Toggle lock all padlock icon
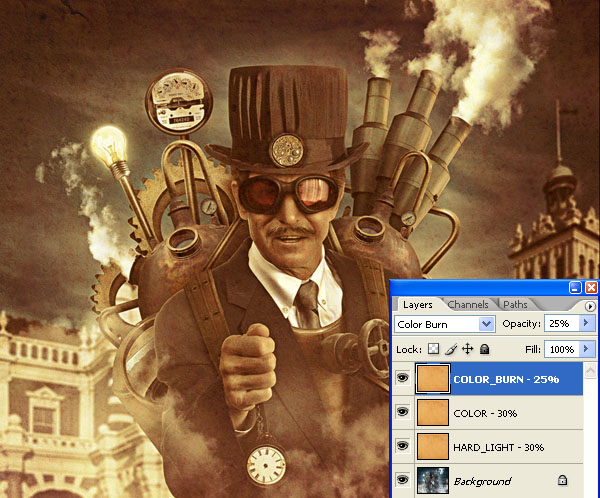The width and height of the screenshot is (600, 498). 484,349
